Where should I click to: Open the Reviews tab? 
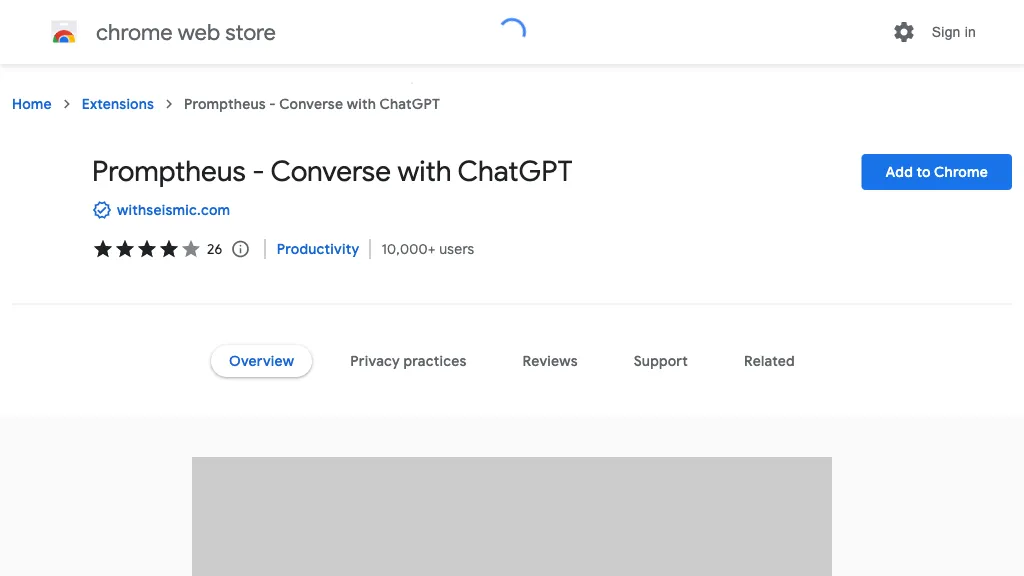tap(550, 361)
